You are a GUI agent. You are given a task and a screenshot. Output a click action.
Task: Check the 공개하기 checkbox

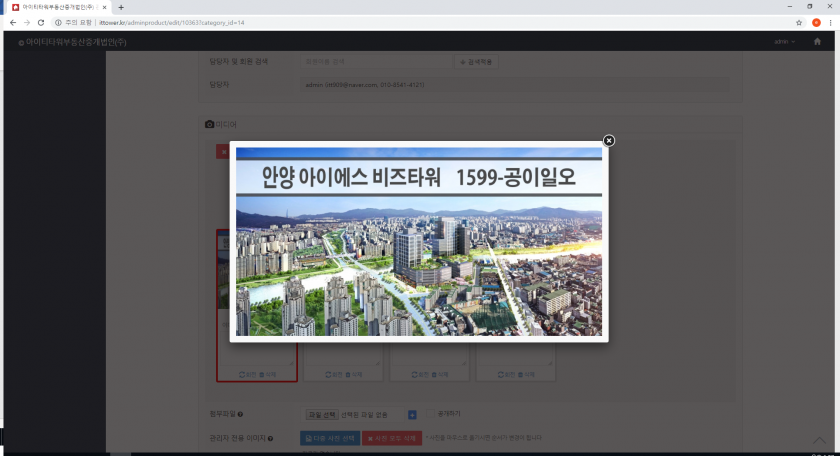coord(430,413)
